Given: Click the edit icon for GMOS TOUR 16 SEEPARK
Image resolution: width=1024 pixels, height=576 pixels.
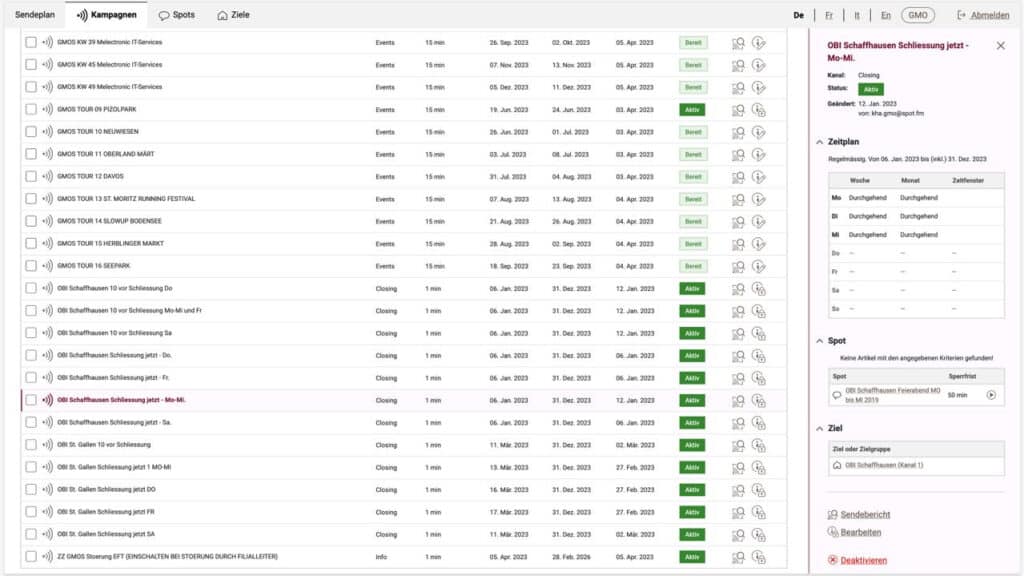Looking at the screenshot, I should pos(759,266).
